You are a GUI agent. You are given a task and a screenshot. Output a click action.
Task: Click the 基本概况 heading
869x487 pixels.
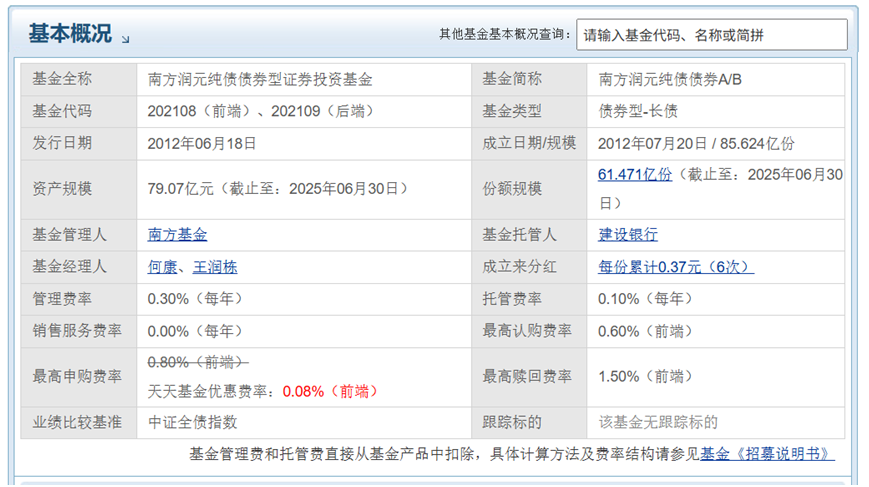pos(70,34)
